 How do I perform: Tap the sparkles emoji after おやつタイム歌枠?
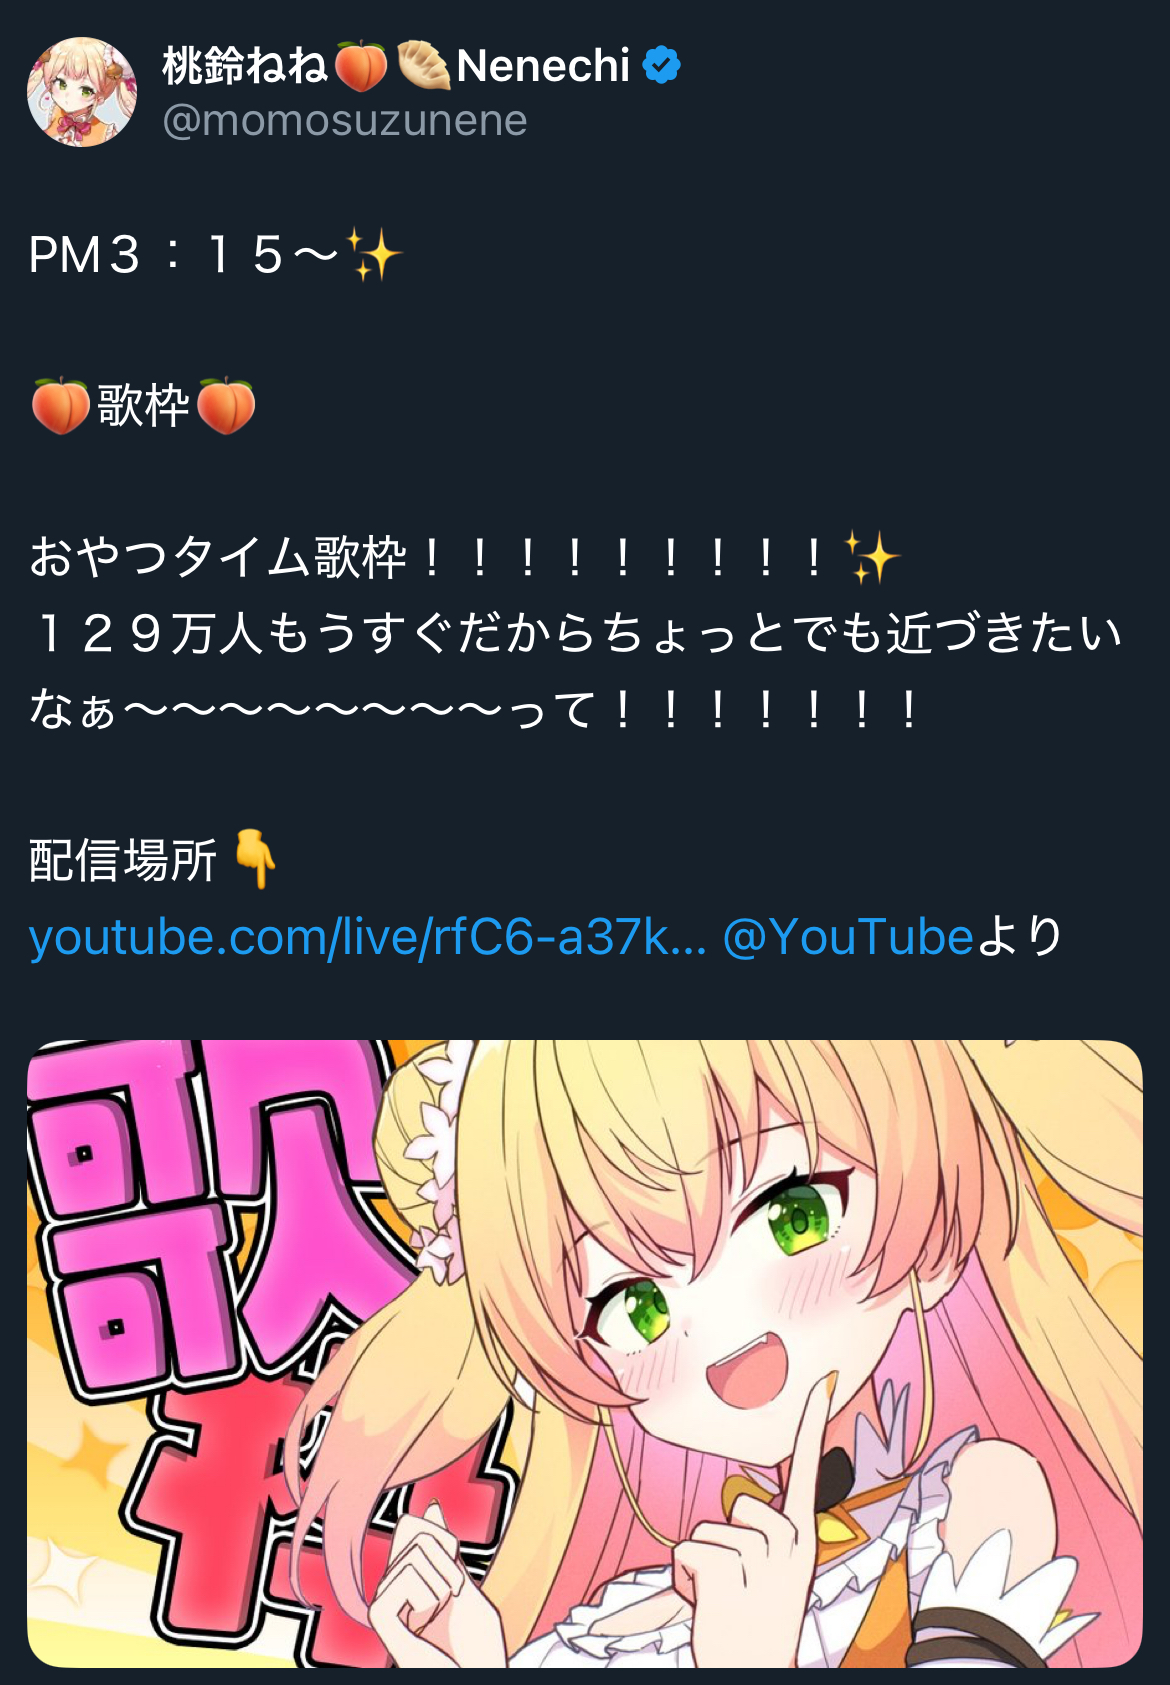872,557
